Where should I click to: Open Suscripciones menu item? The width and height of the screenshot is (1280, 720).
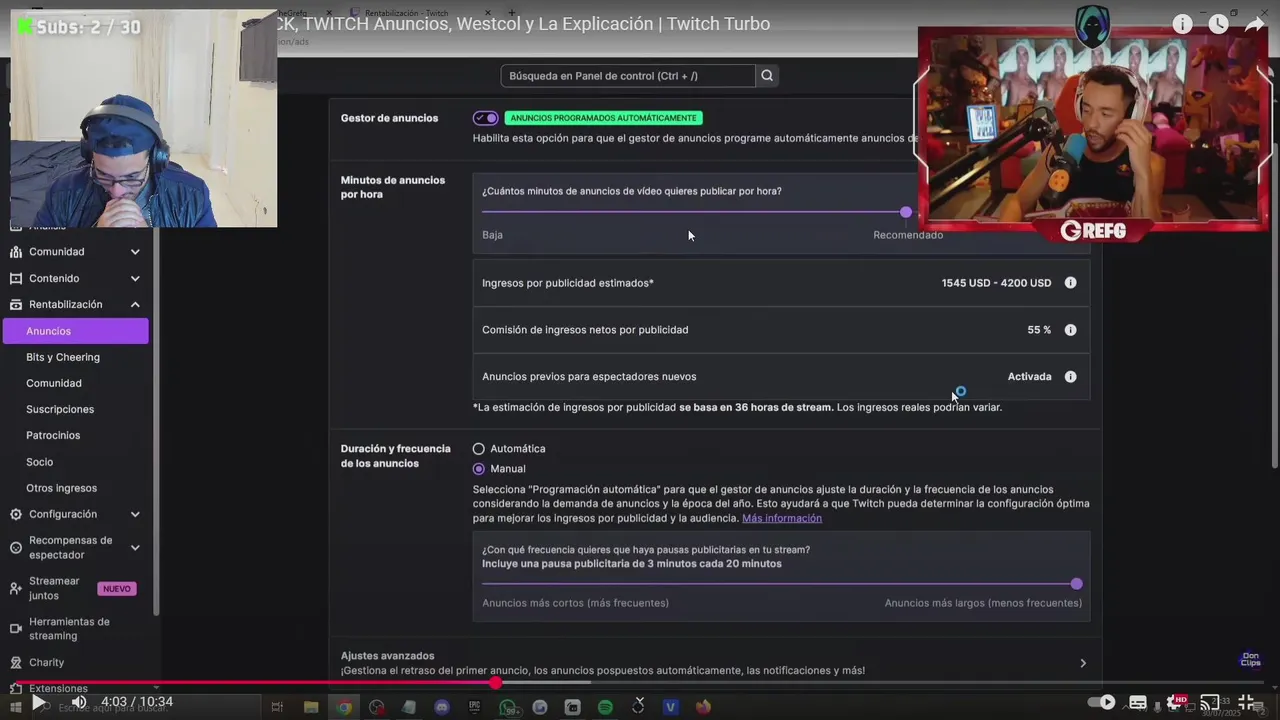60,409
